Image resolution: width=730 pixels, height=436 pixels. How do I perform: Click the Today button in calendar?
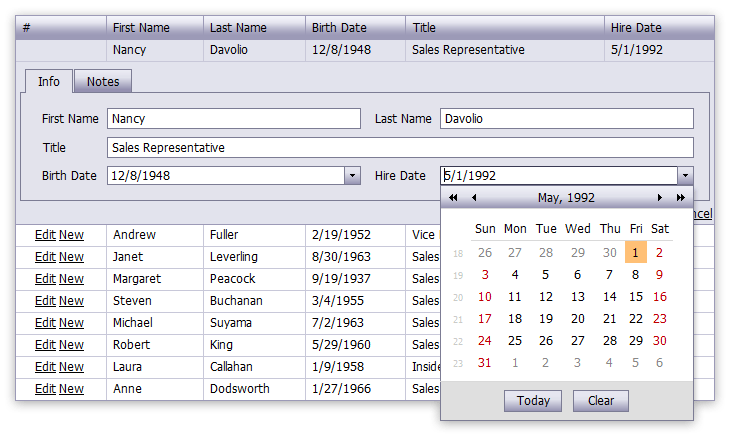(x=533, y=401)
